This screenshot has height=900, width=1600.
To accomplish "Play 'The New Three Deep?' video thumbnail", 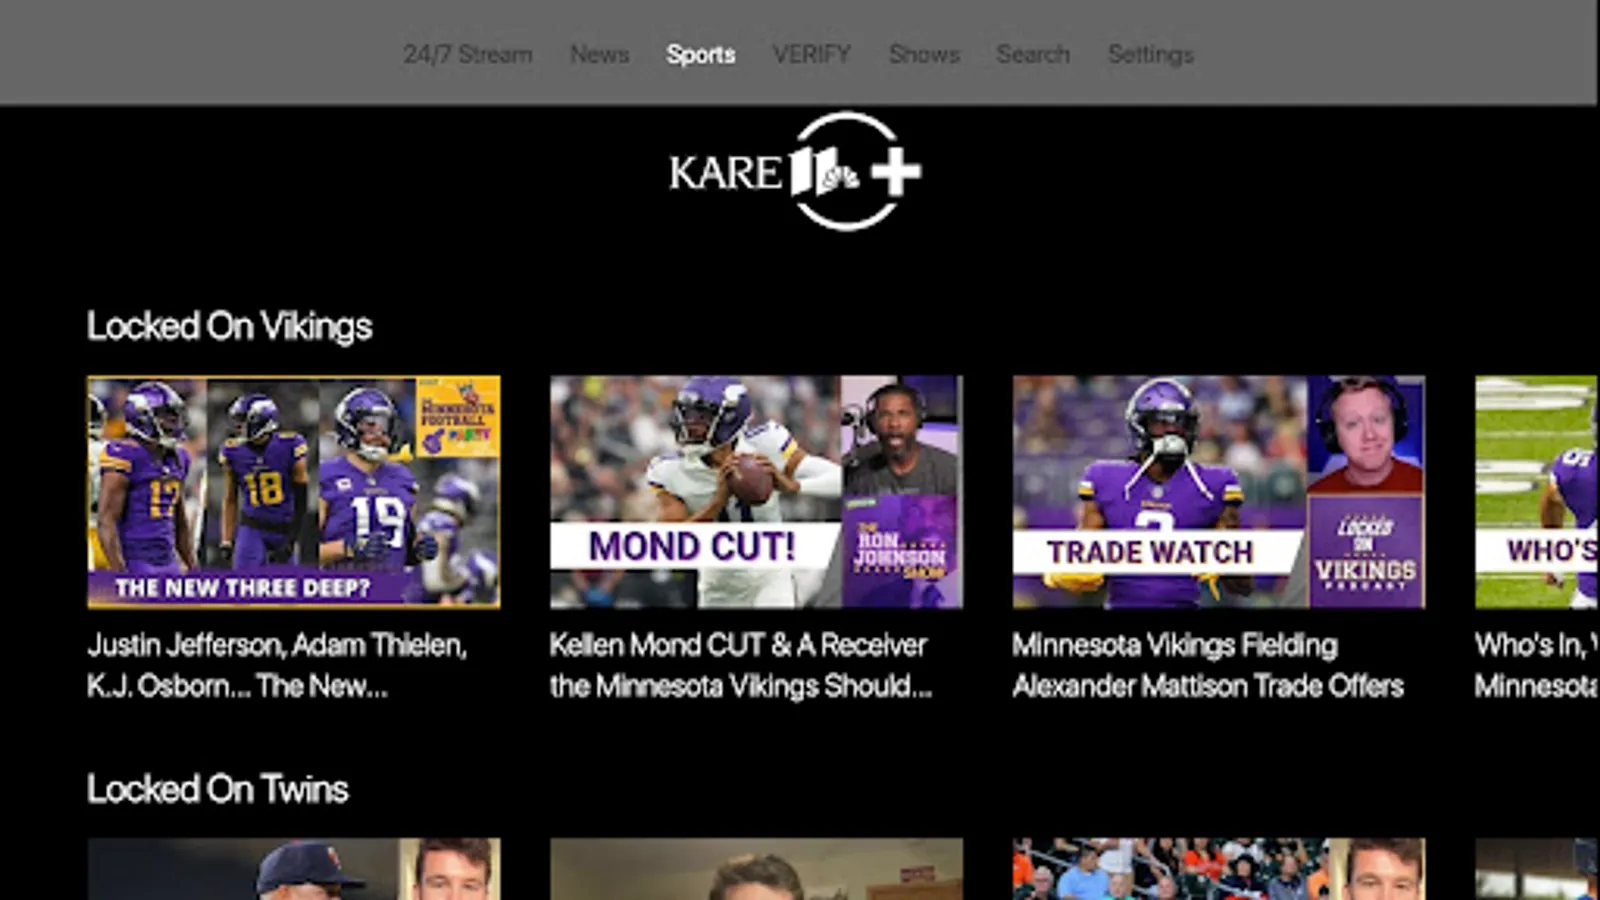I will point(294,492).
